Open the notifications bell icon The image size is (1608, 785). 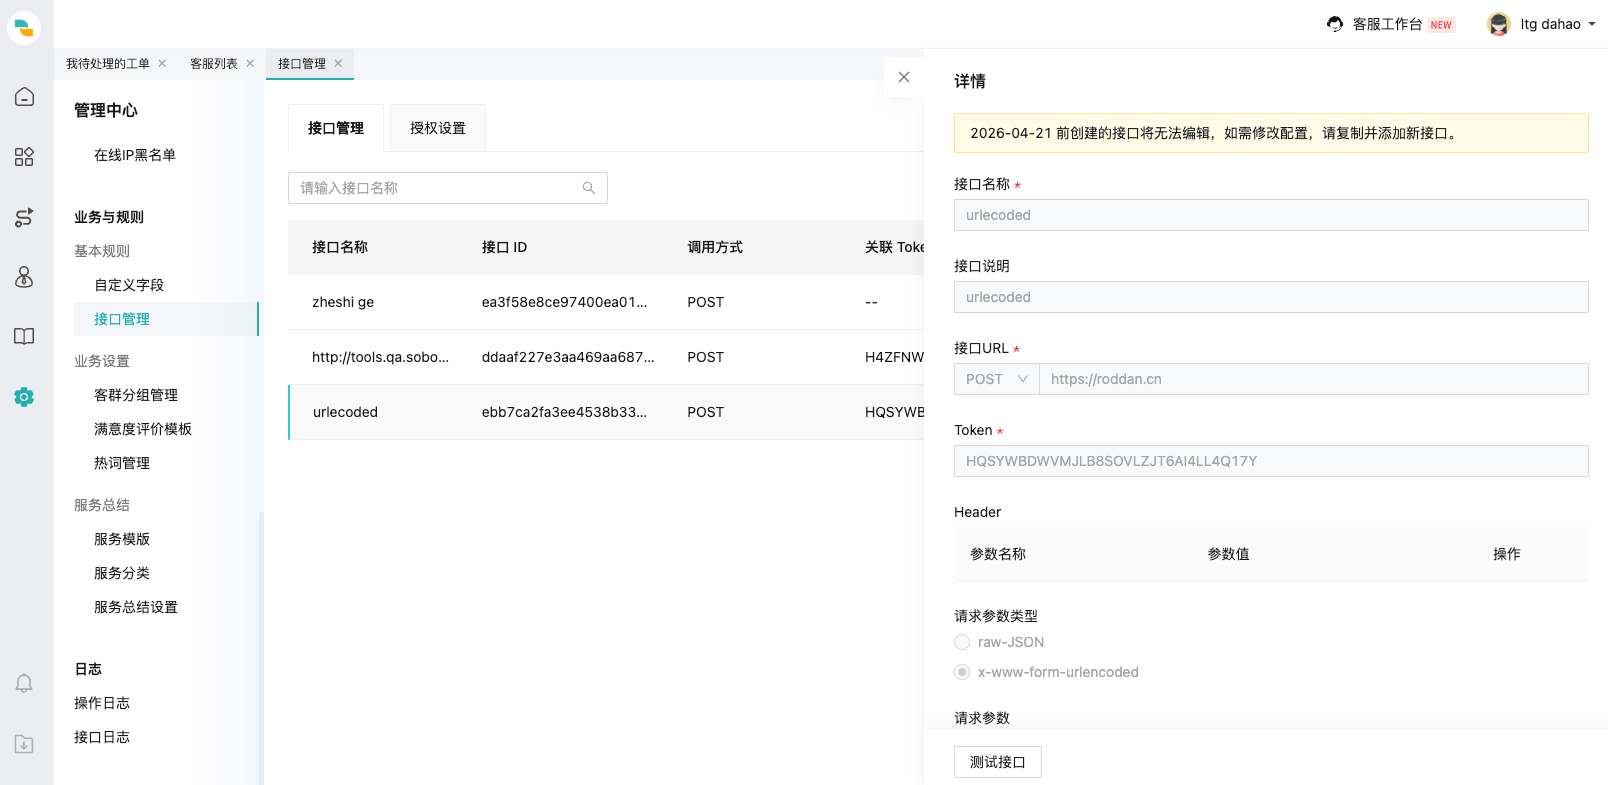(x=24, y=683)
